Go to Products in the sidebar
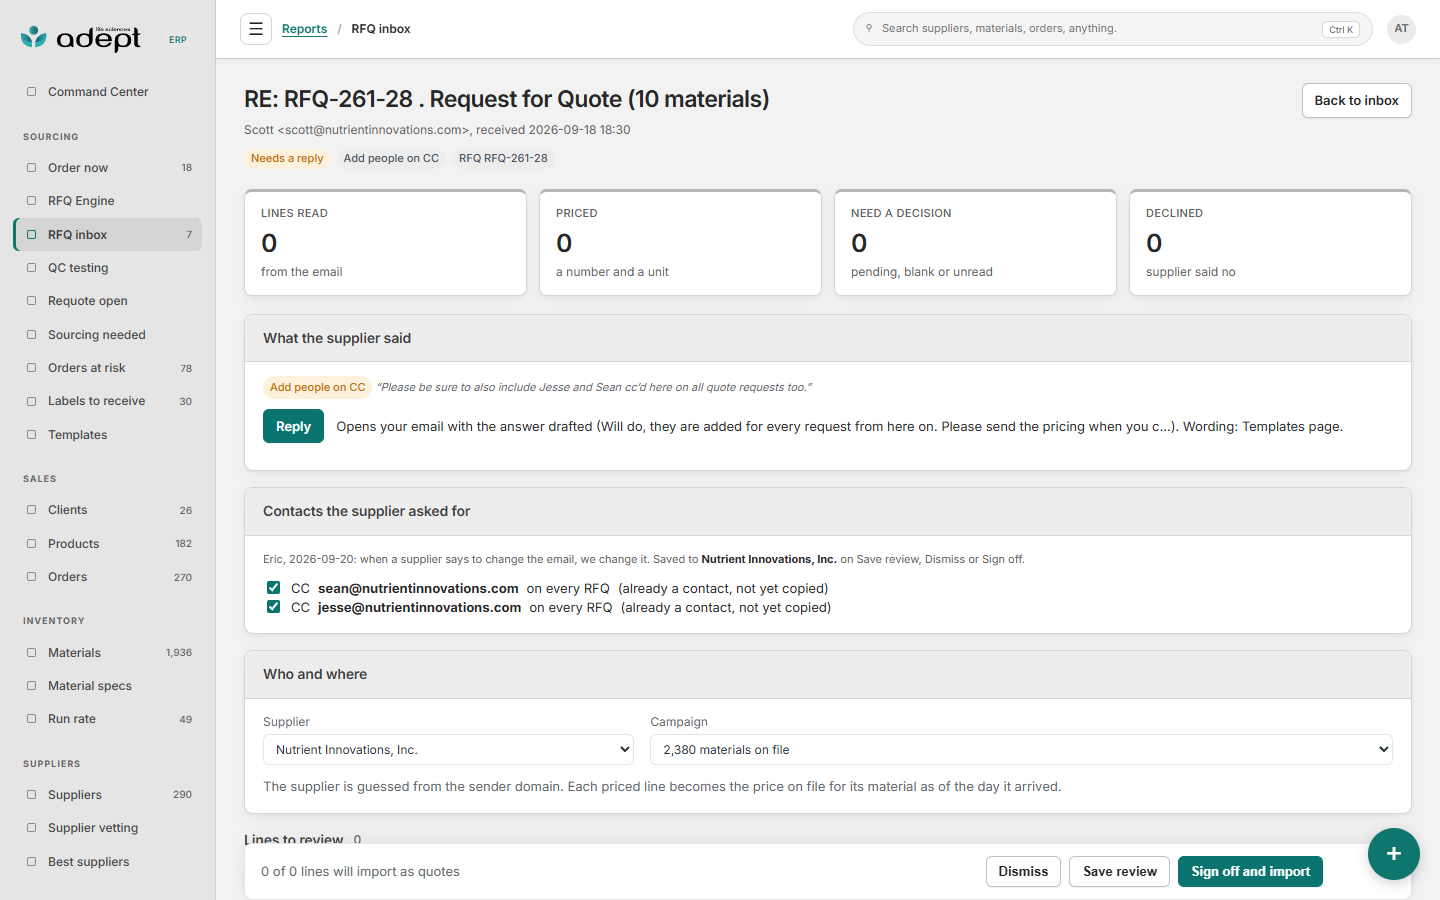 point(108,544)
